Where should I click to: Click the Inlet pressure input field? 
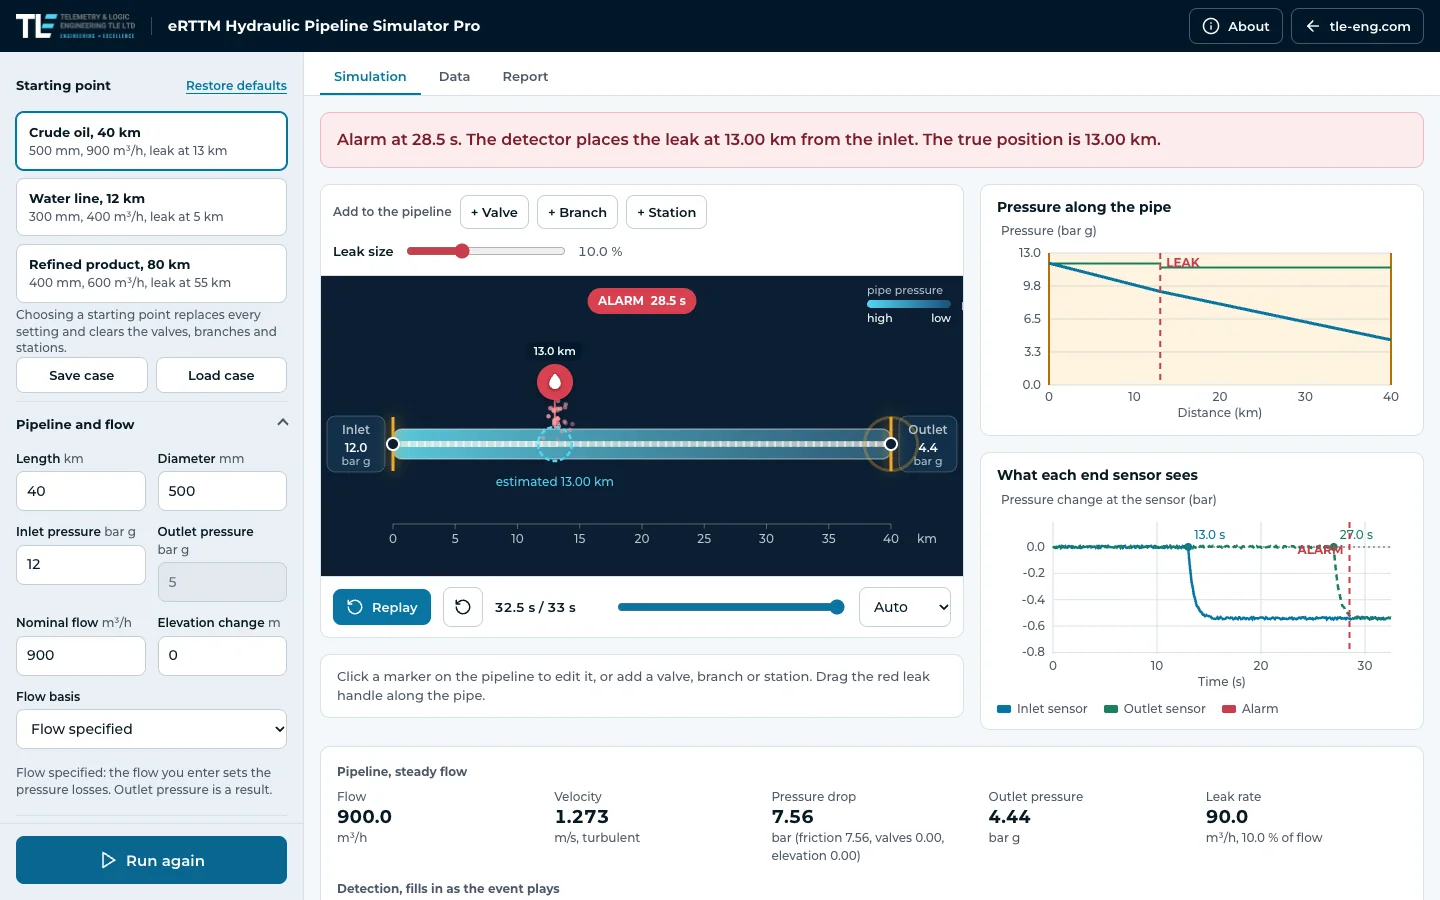81,564
